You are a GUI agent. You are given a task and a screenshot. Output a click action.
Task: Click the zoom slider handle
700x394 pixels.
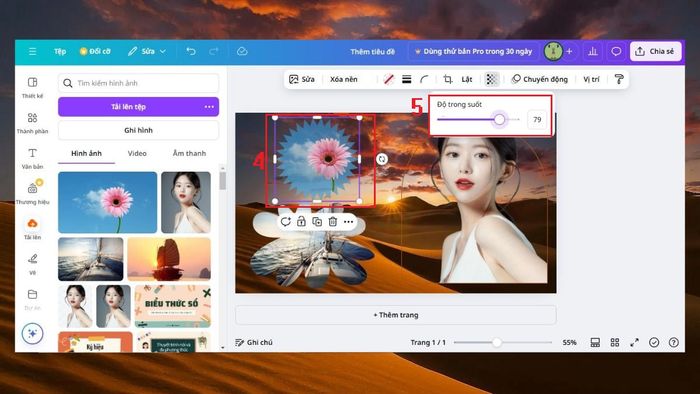(x=496, y=342)
